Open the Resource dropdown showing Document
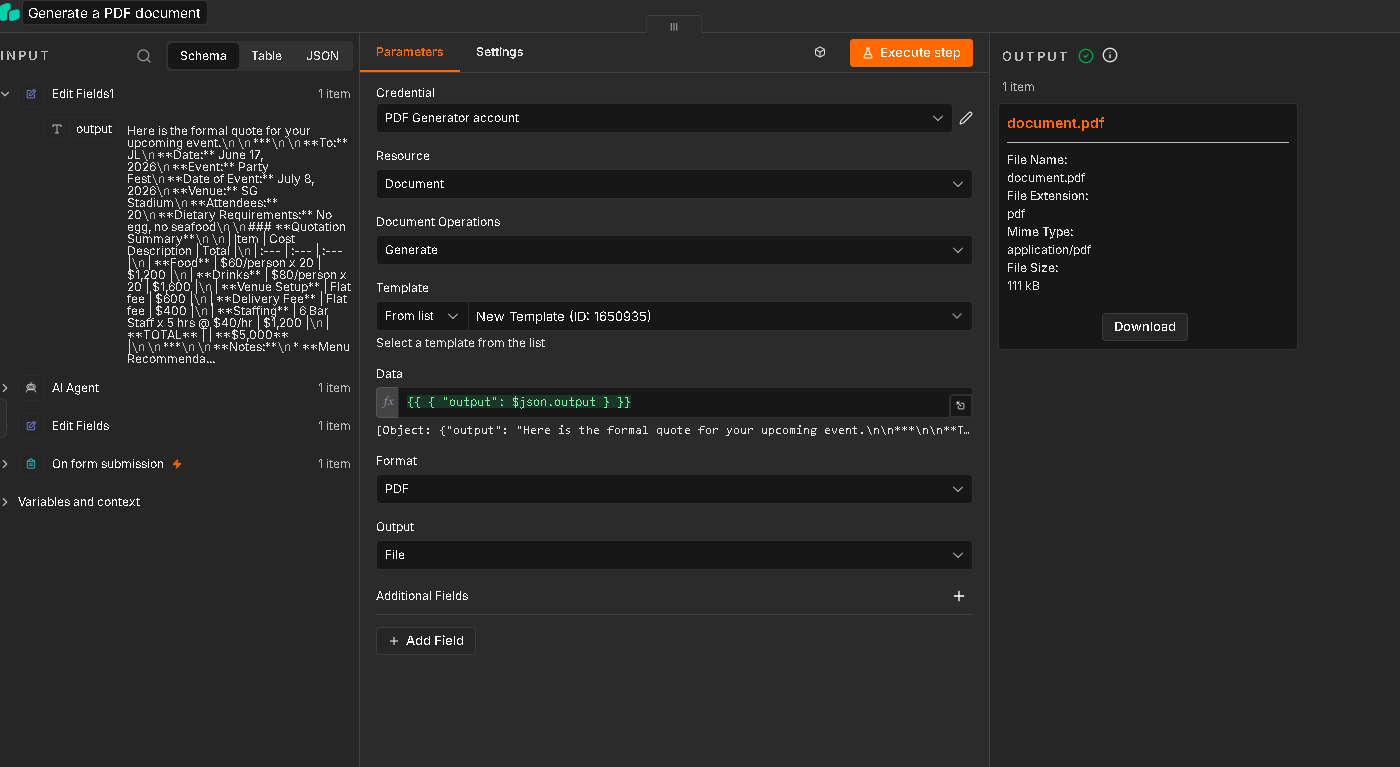The height and width of the screenshot is (767, 1400). [x=674, y=184]
